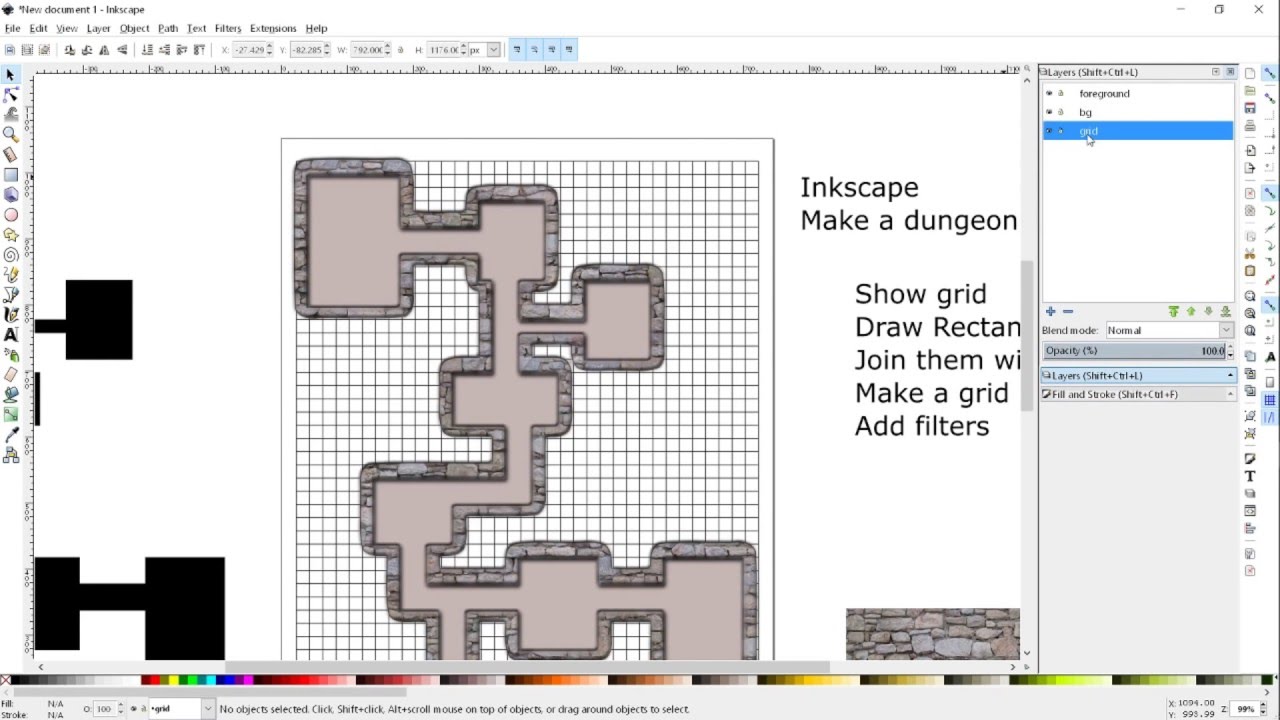Viewport: 1280px width, 720px height.
Task: Select the foreground layer row
Action: click(1138, 93)
